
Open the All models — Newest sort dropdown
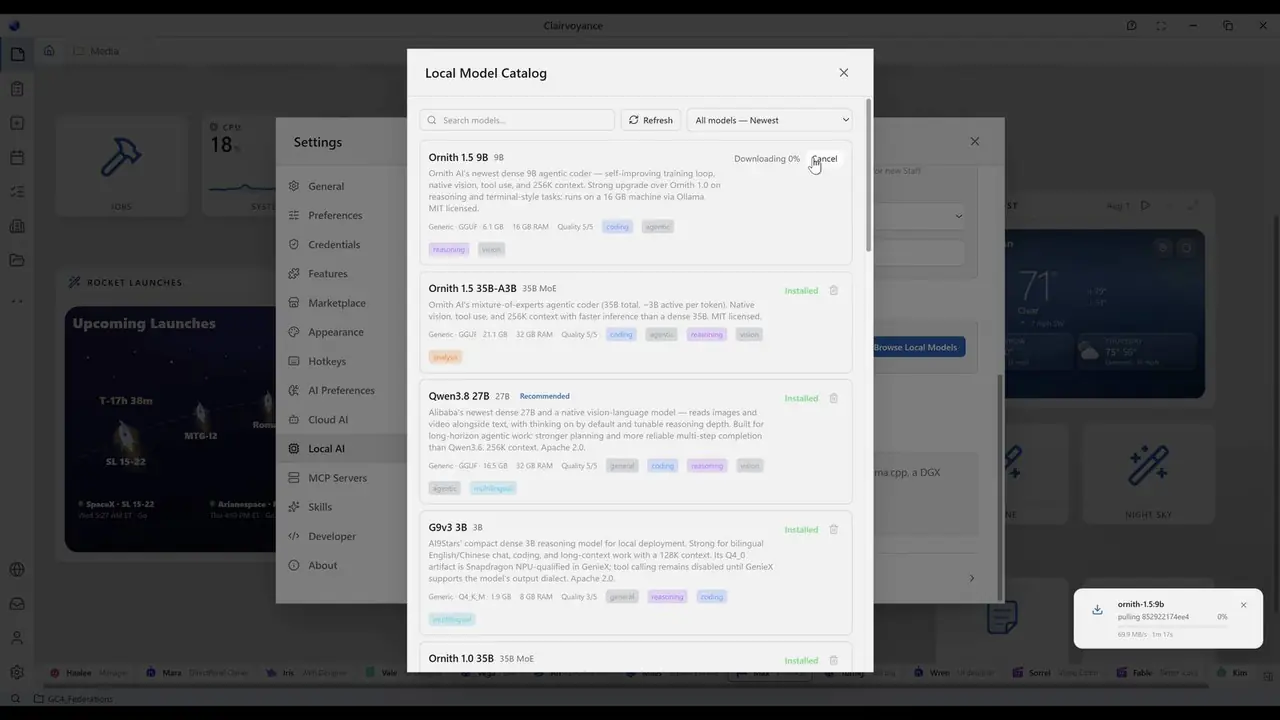click(770, 120)
